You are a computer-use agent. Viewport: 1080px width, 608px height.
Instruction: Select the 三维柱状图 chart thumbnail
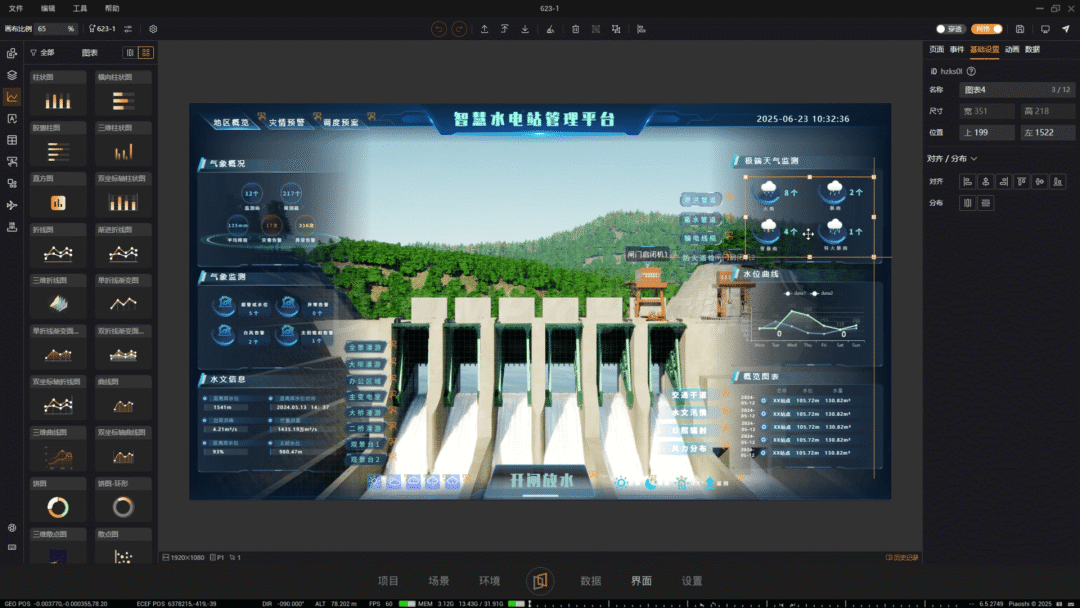[x=123, y=144]
